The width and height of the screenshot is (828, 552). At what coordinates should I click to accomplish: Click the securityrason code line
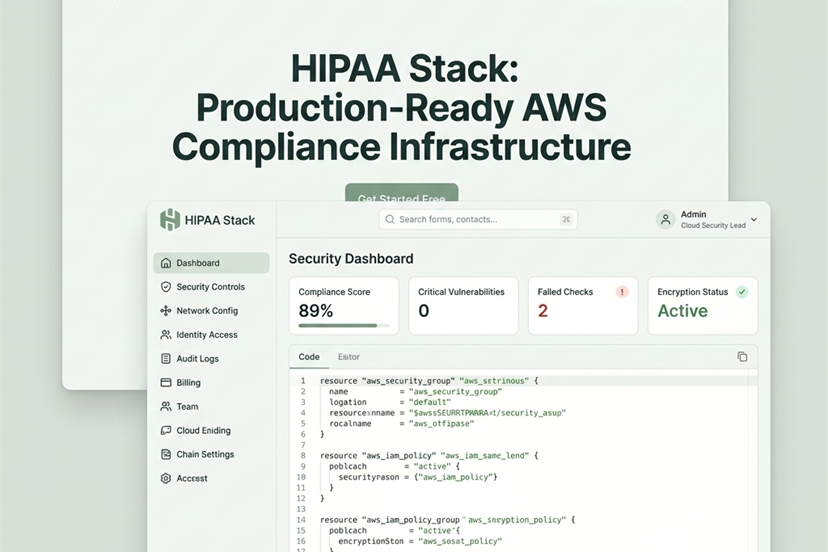point(418,477)
